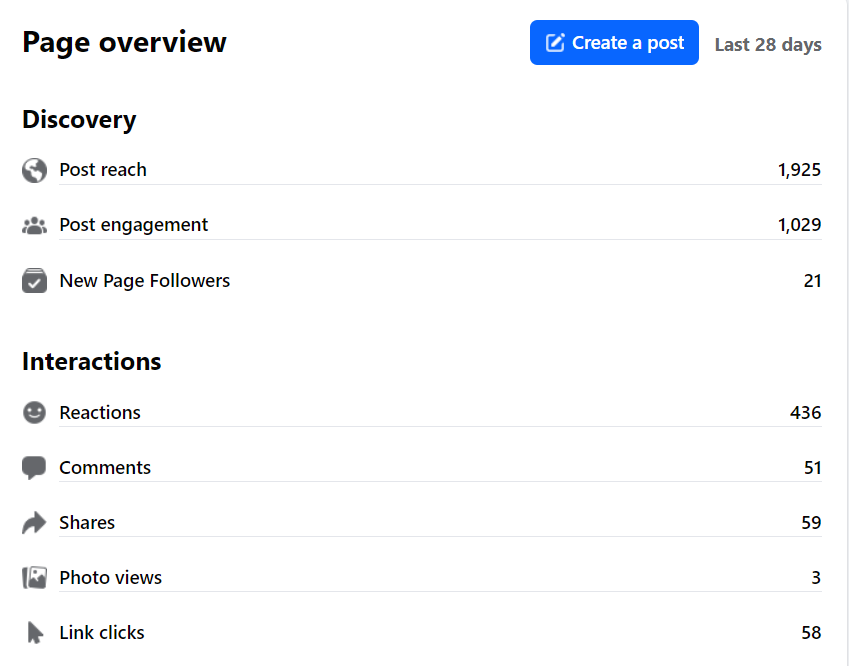849x666 pixels.
Task: Click the Shares count 59
Action: [811, 523]
